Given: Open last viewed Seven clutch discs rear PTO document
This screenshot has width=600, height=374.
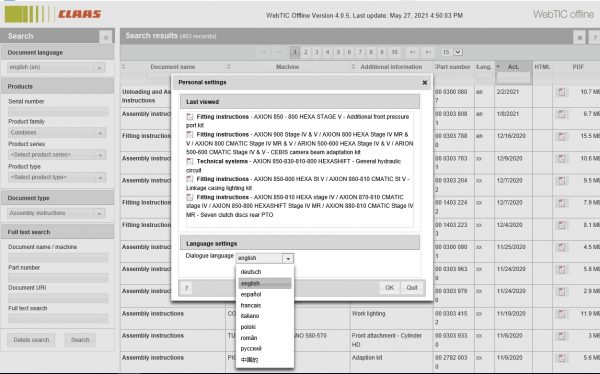Looking at the screenshot, I should click(300, 206).
